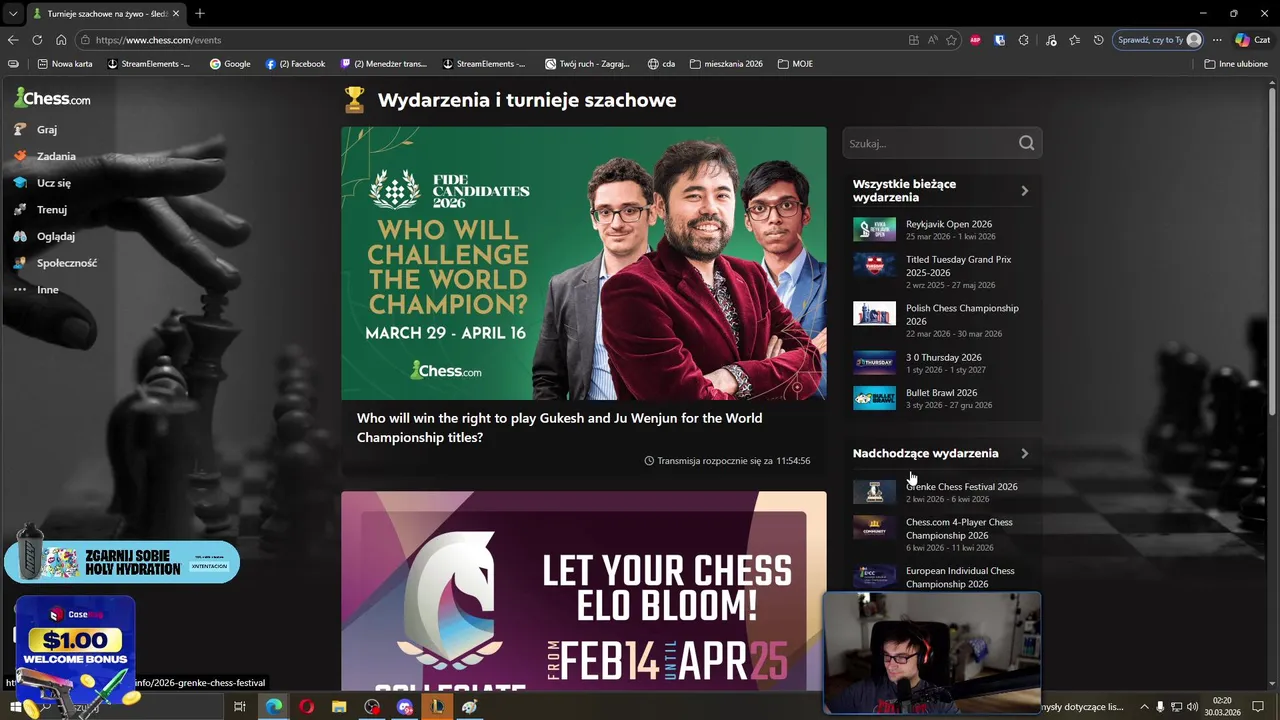The image size is (1280, 720).
Task: Open the volume speaker tray icon
Action: coord(1192,707)
